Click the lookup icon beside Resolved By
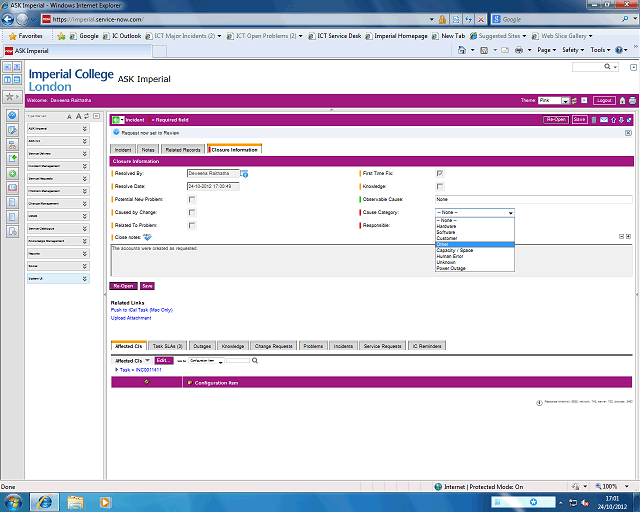The height and width of the screenshot is (512, 640). (244, 174)
